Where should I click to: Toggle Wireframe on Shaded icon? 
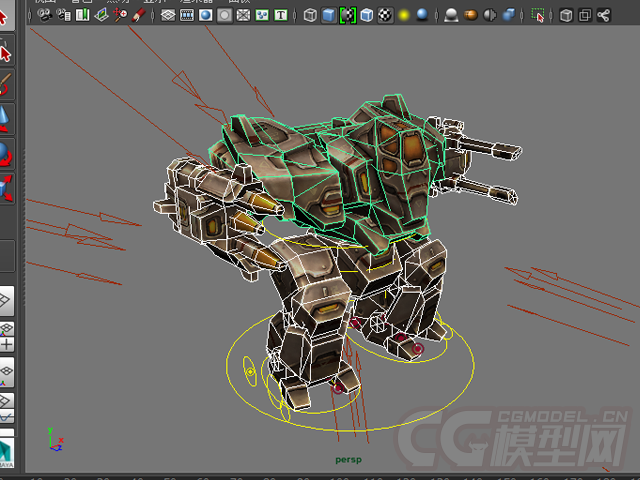pos(367,16)
